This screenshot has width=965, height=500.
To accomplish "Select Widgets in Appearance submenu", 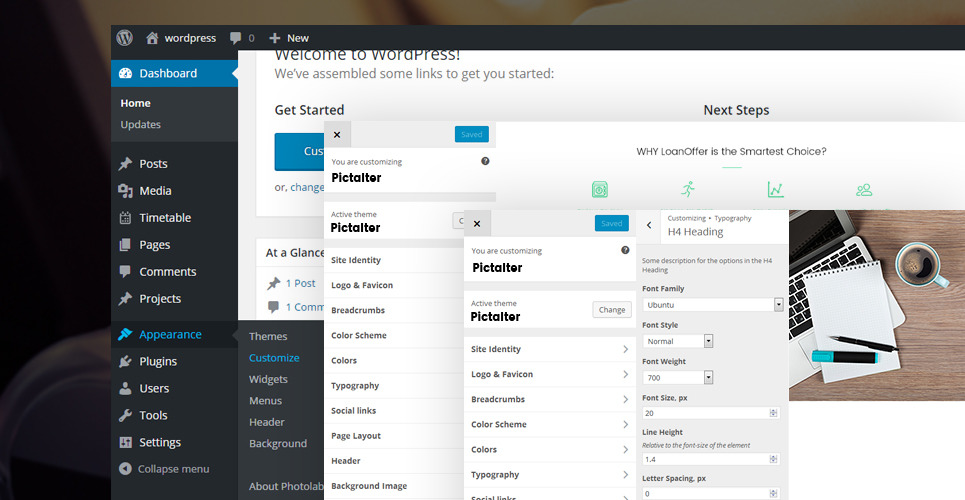I will (268, 380).
